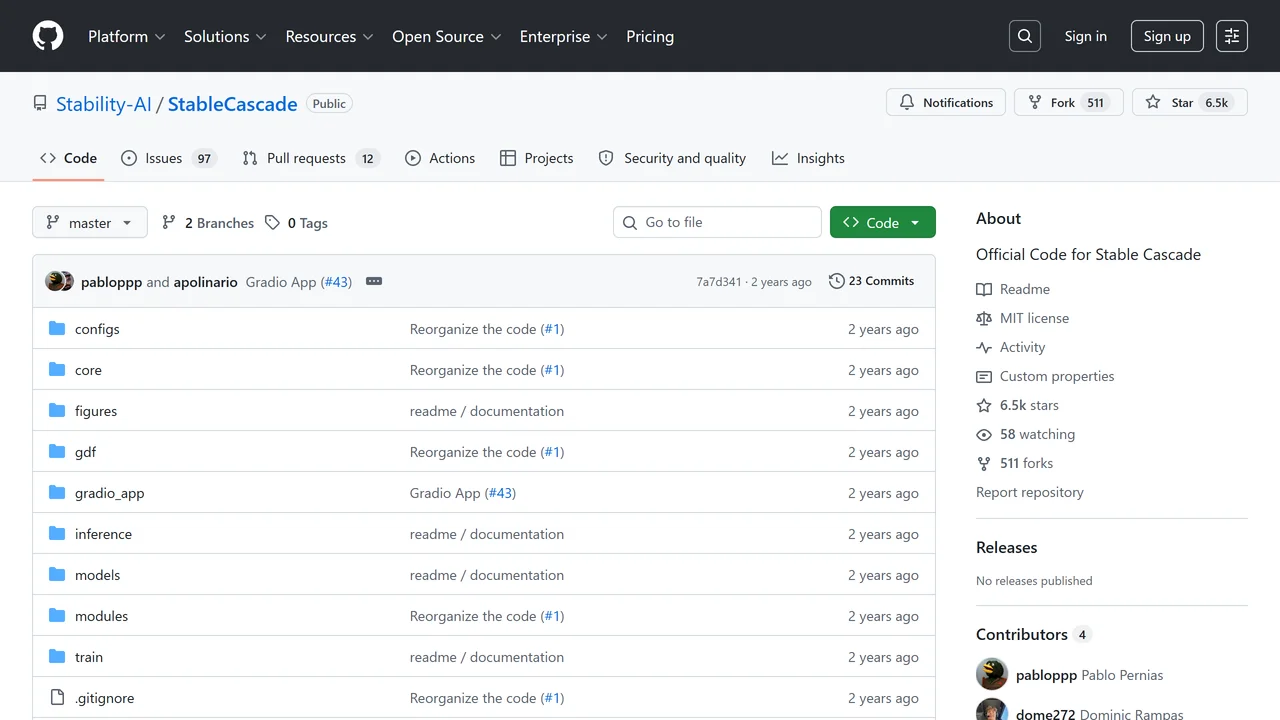1280x720 pixels.
Task: View the 511 forks link
Action: [1026, 463]
